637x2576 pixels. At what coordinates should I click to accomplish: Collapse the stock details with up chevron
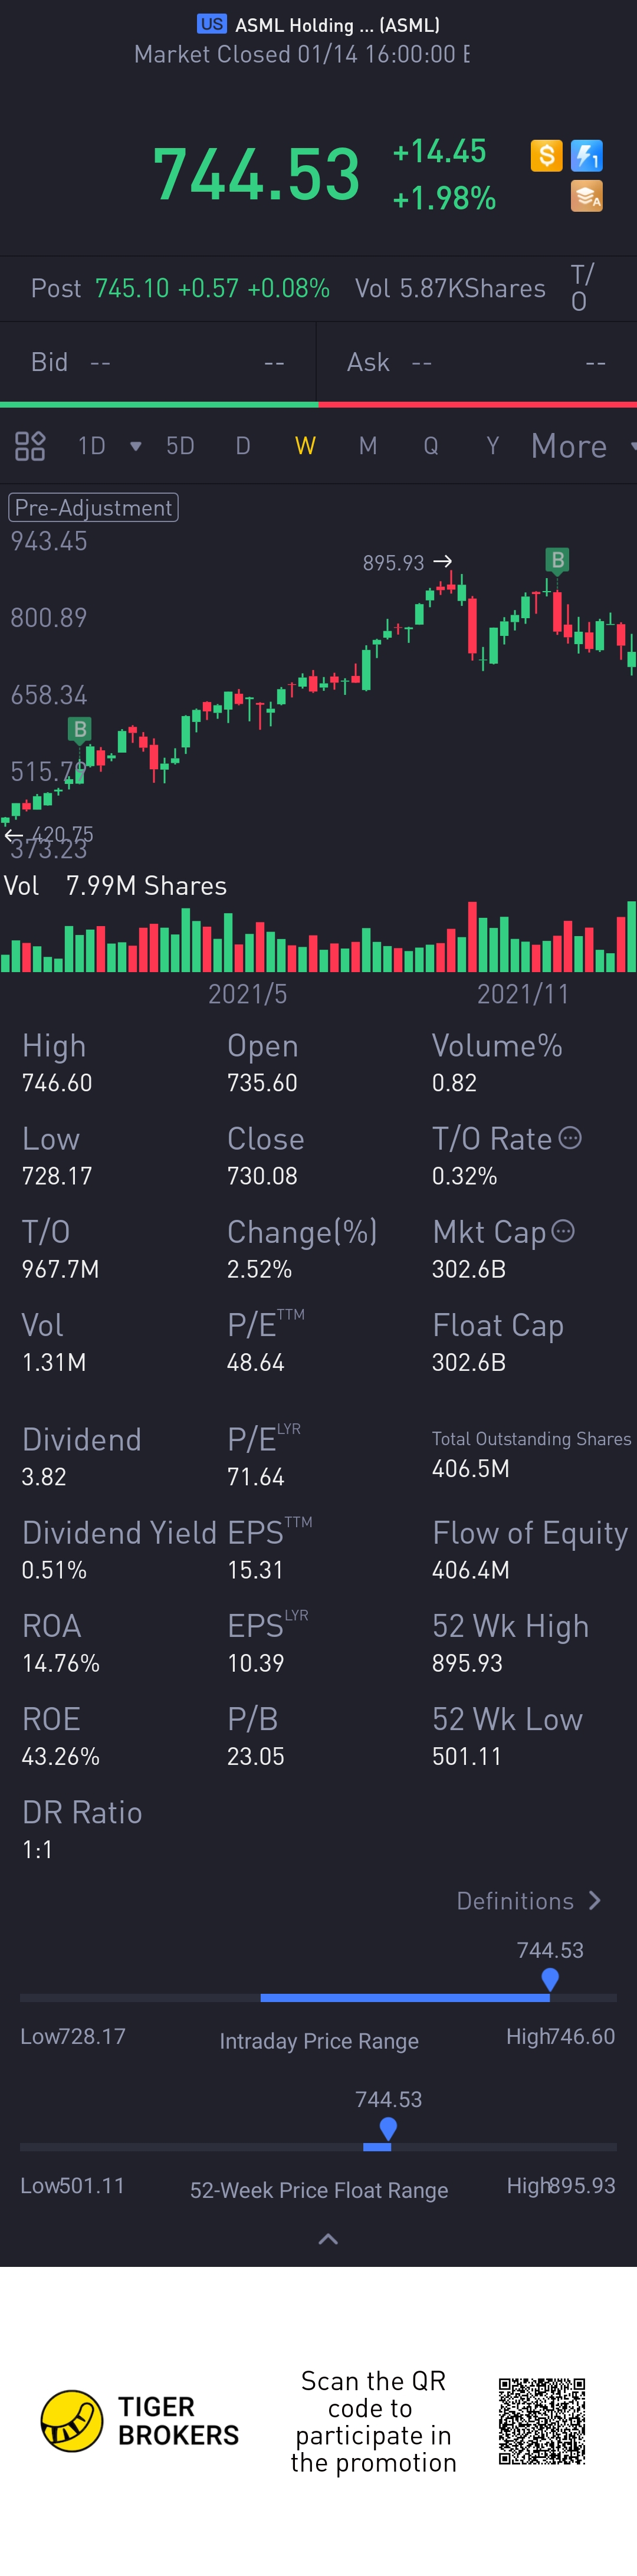(327, 2239)
